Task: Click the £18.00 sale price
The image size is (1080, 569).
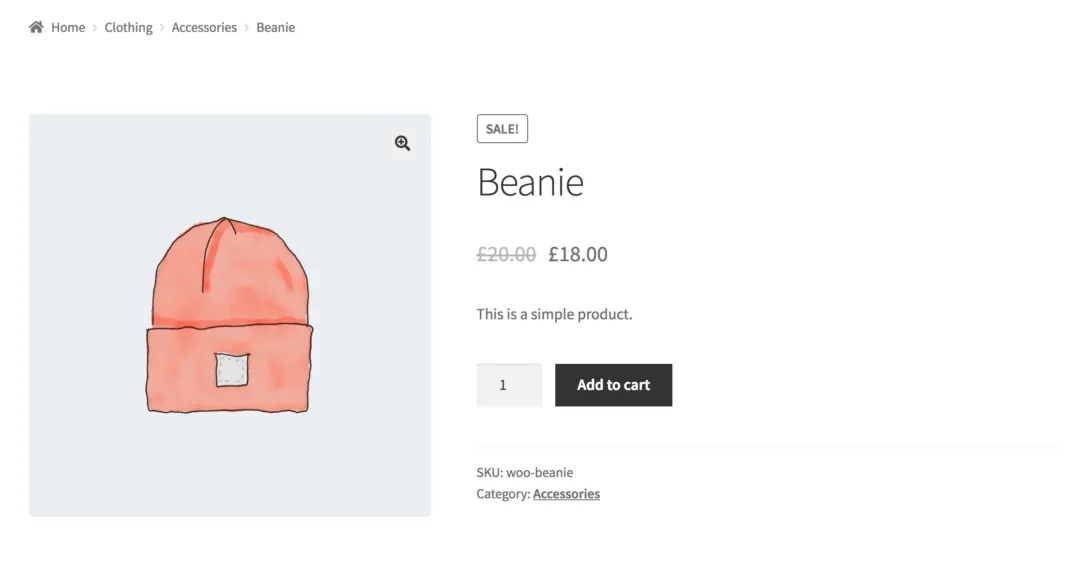Action: click(x=578, y=254)
